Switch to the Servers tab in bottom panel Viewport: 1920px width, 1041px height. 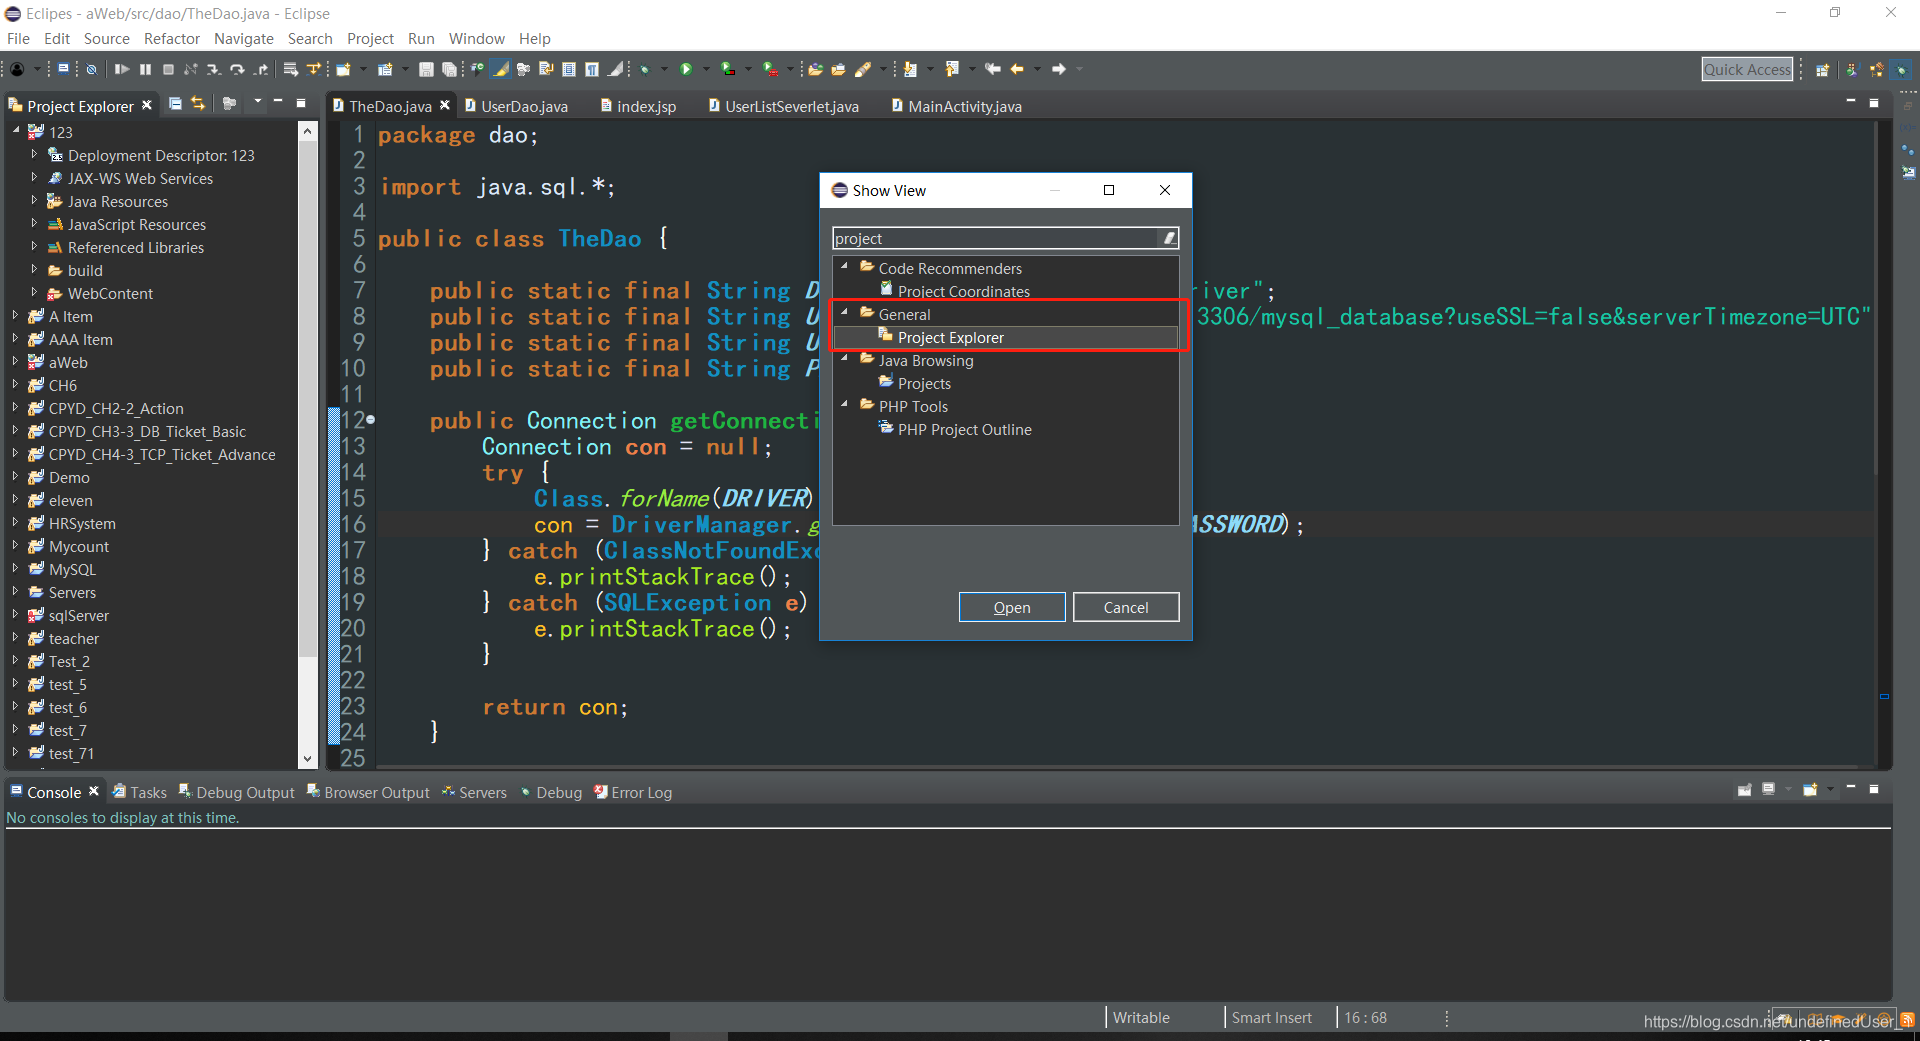coord(475,792)
